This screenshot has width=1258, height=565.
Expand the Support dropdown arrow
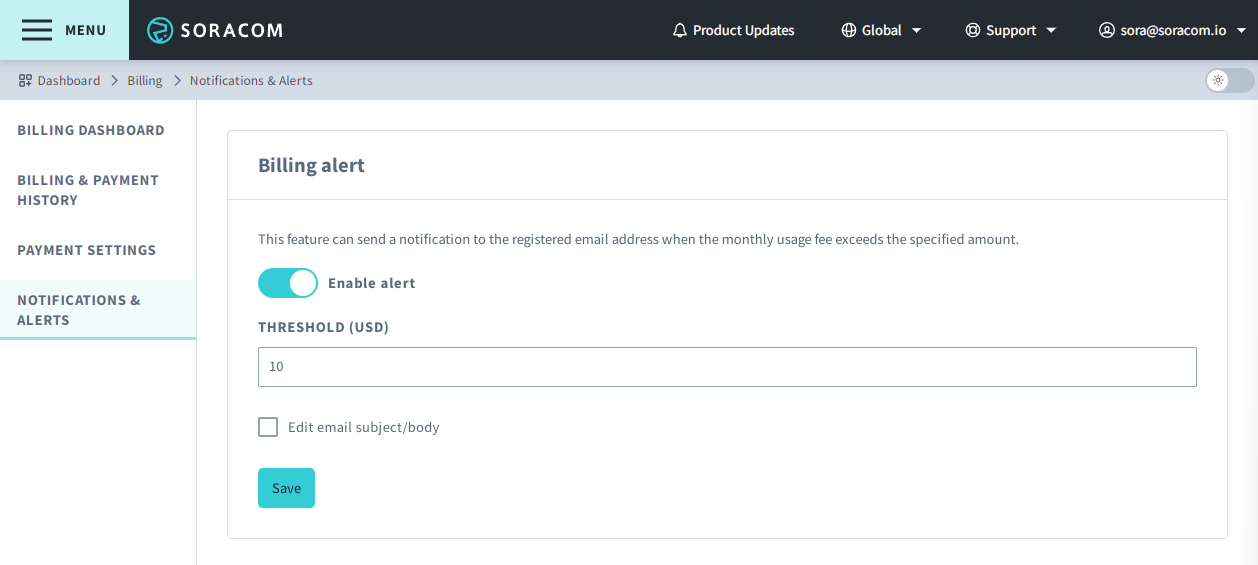(x=1051, y=30)
